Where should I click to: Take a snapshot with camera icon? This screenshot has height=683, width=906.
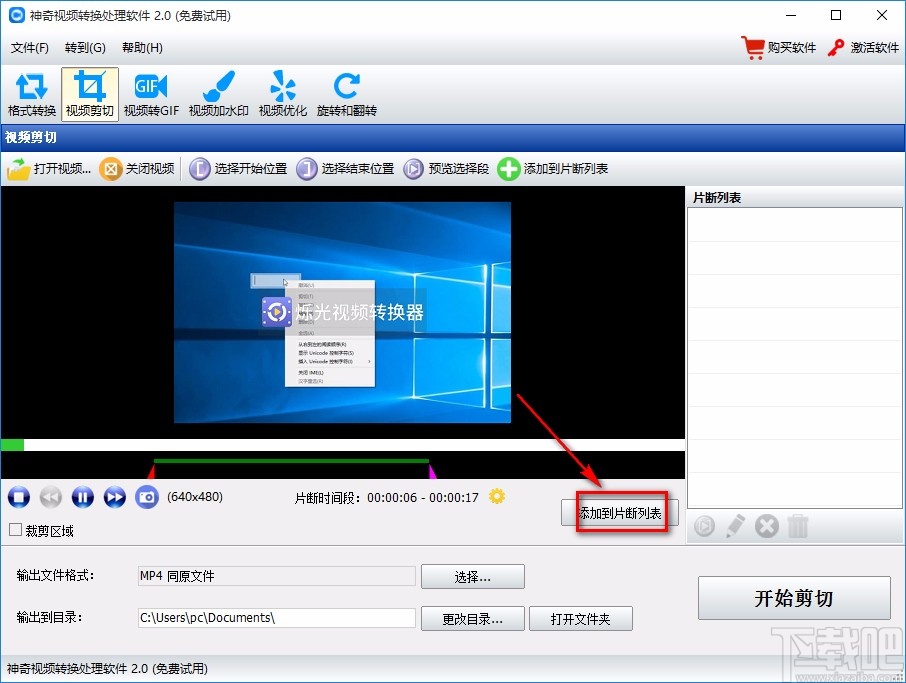[x=147, y=497]
